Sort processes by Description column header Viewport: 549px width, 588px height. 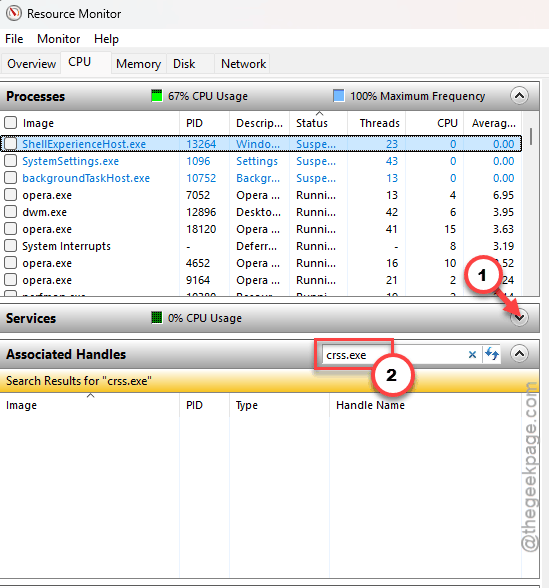pos(259,123)
